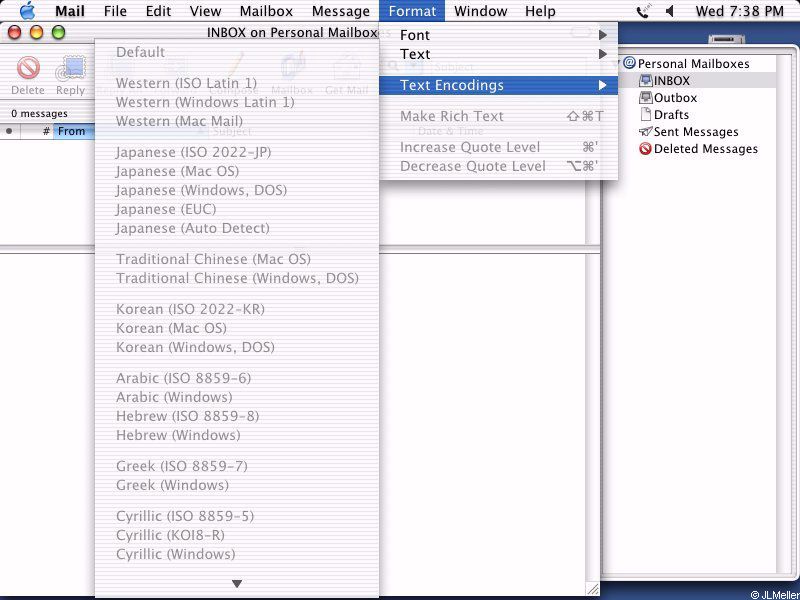Click the menu bar clock Wed 7:38 PM
Image resolution: width=800 pixels, height=600 pixels.
click(x=739, y=11)
